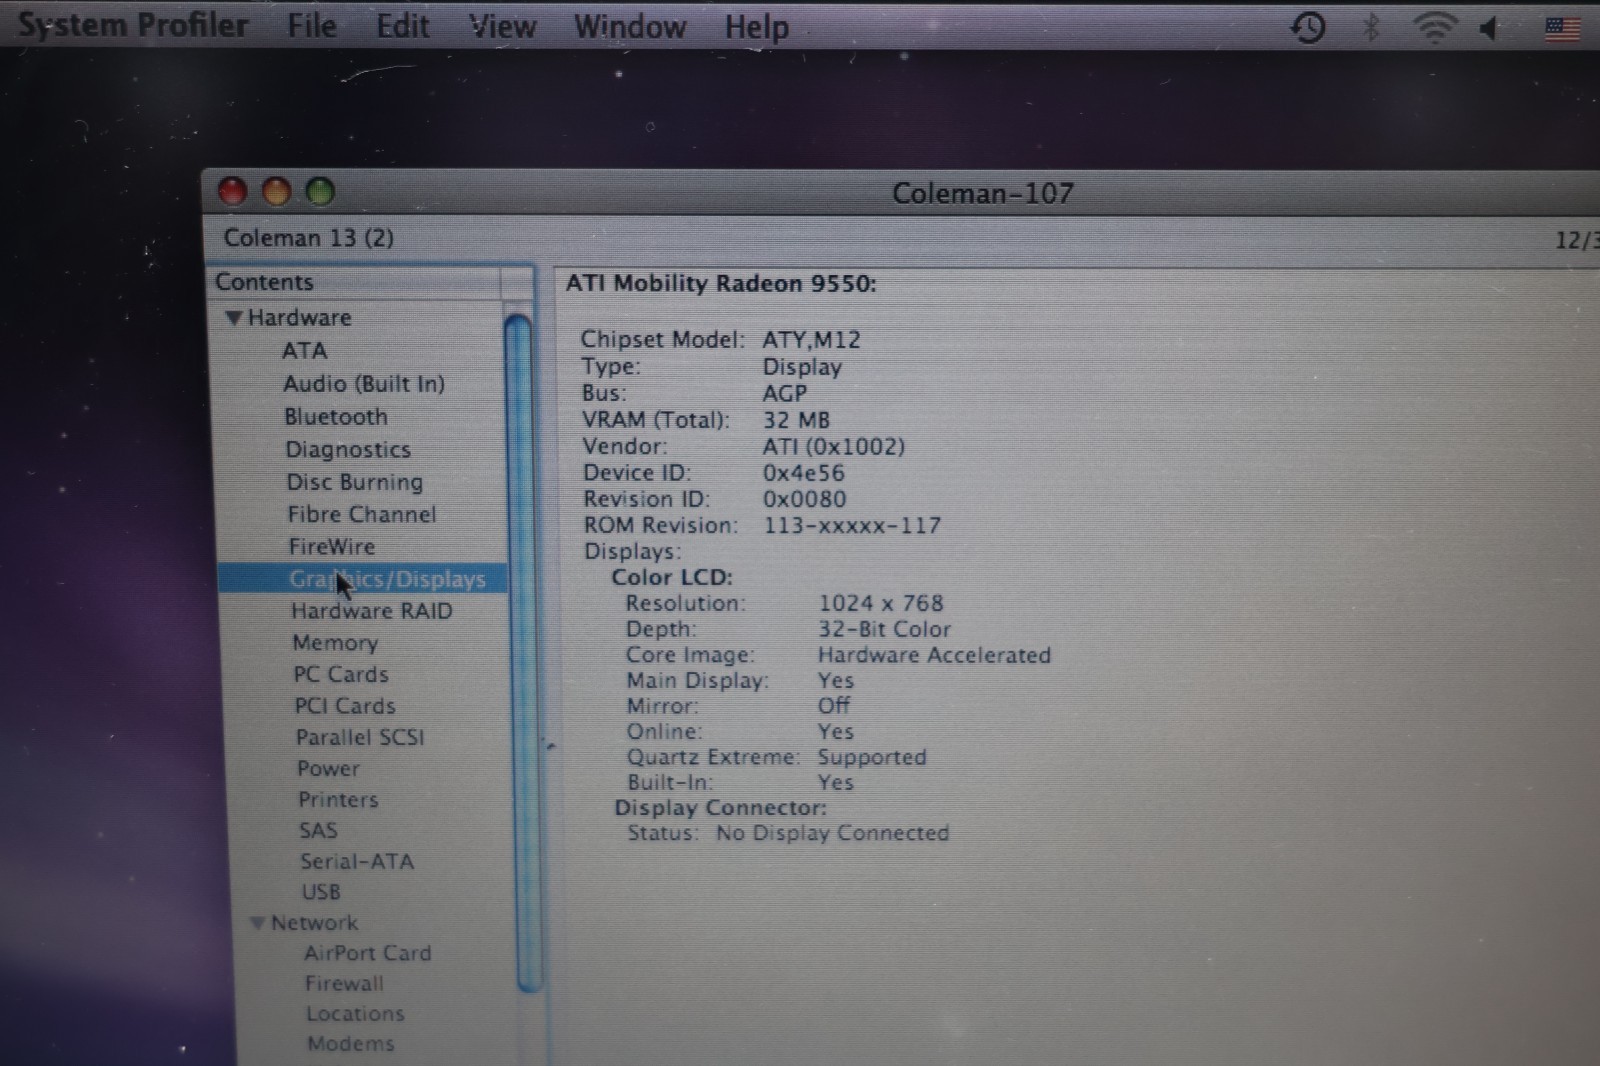Select ATA in the contents list

coord(304,351)
